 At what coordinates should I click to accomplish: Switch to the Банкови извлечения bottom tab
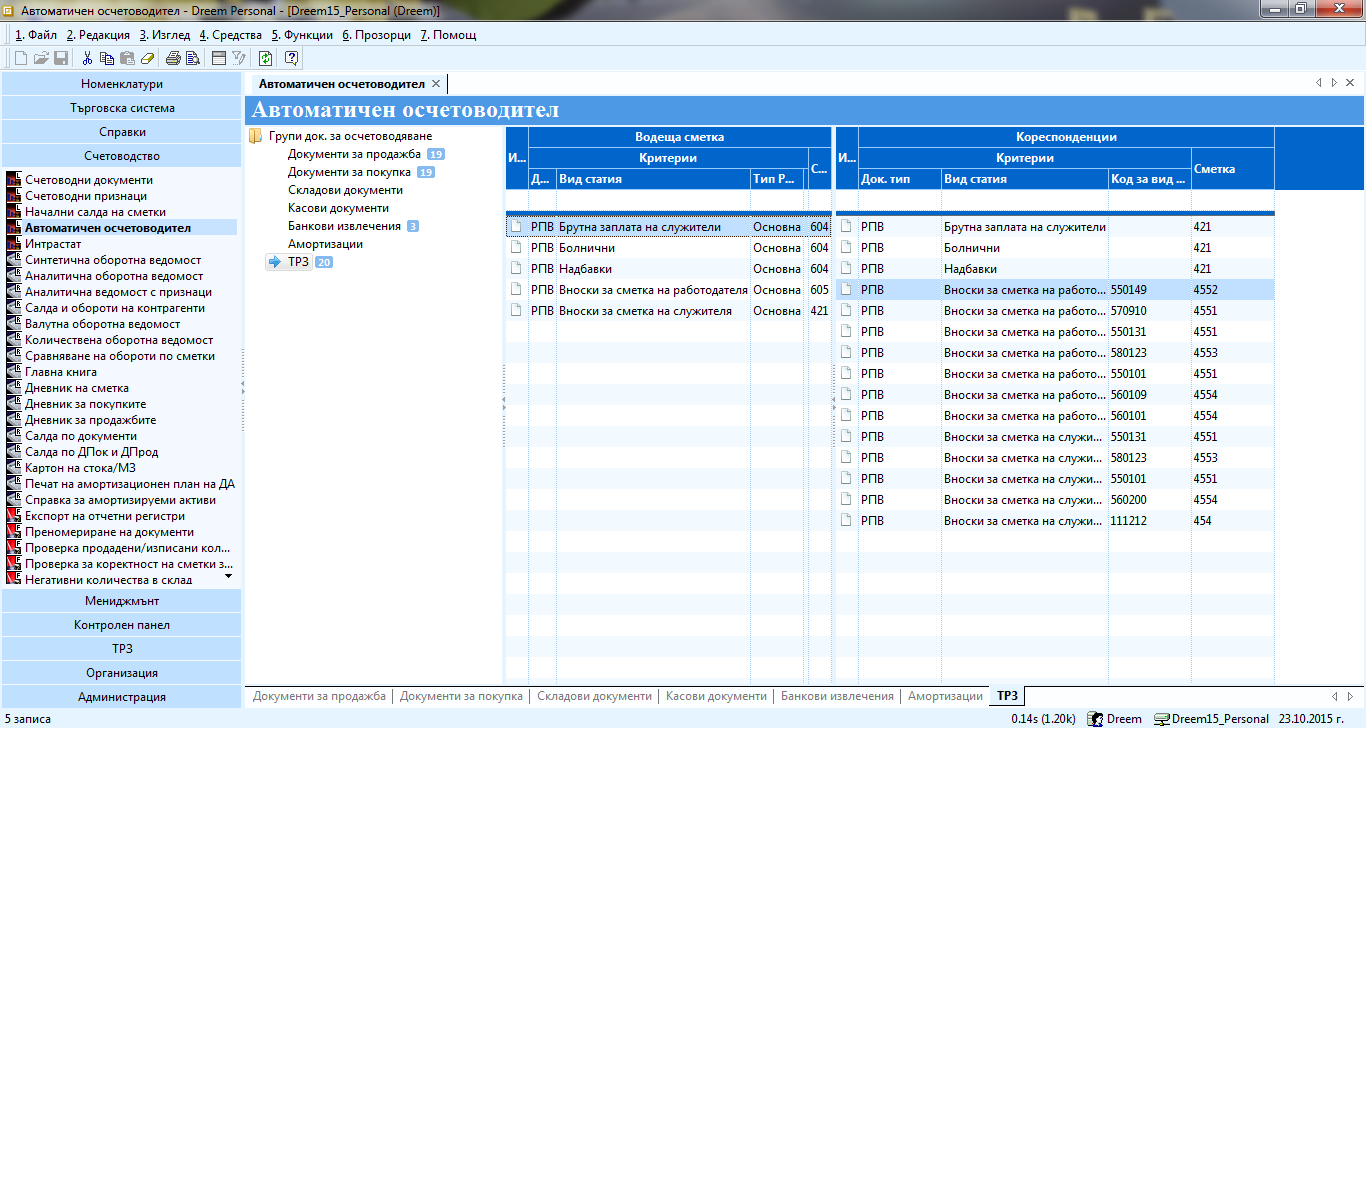coord(837,696)
